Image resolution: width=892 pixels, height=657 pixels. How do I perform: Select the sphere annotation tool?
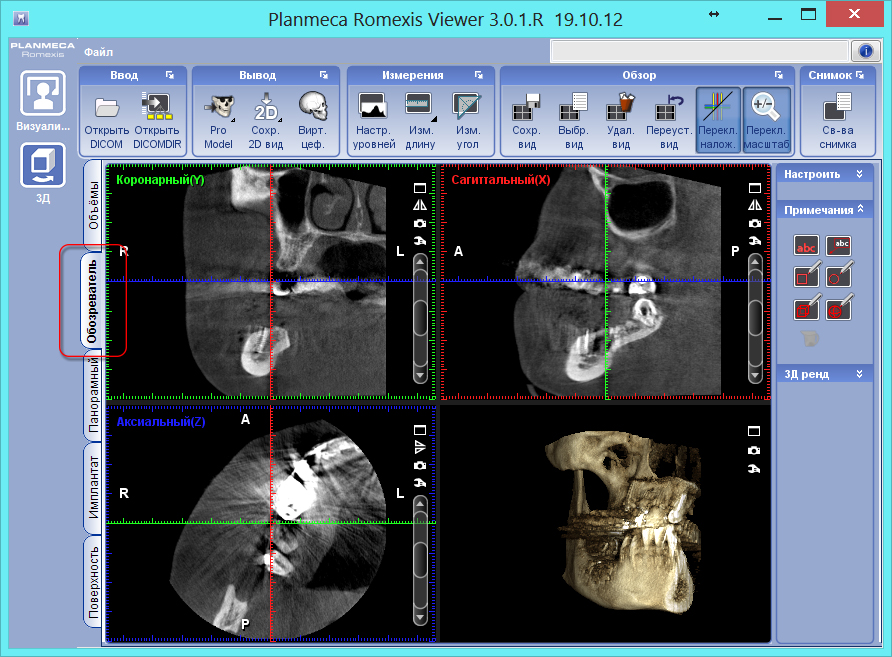click(839, 308)
